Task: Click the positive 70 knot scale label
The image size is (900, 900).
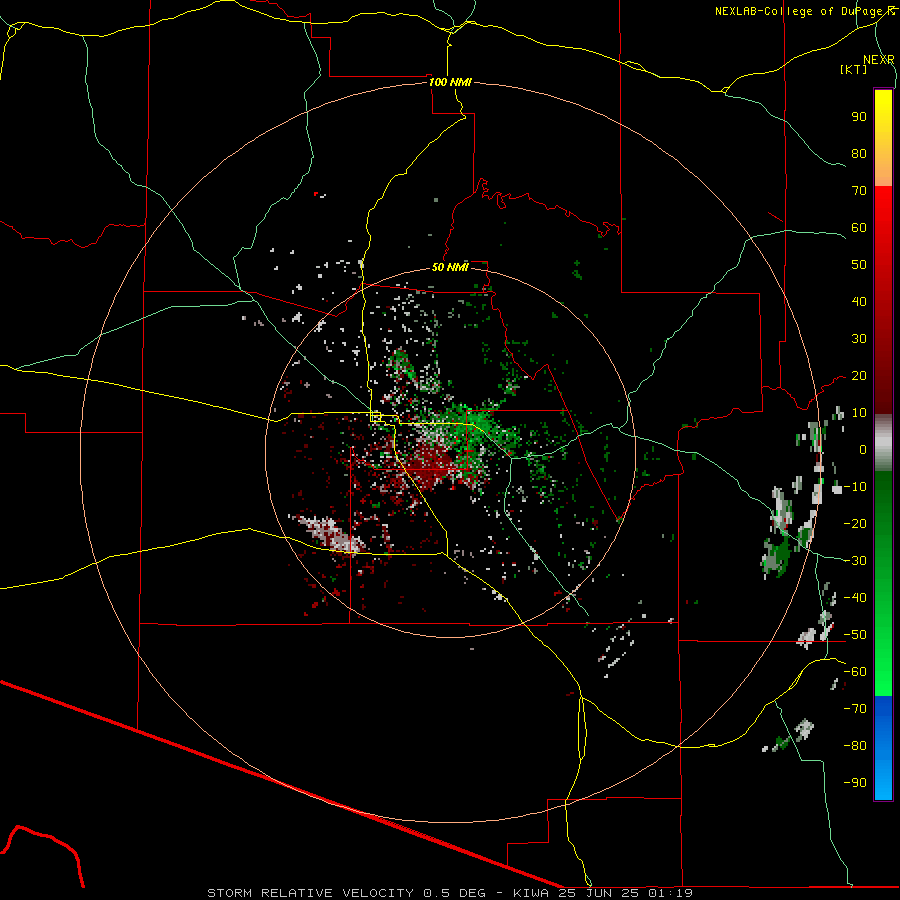Action: (x=859, y=191)
